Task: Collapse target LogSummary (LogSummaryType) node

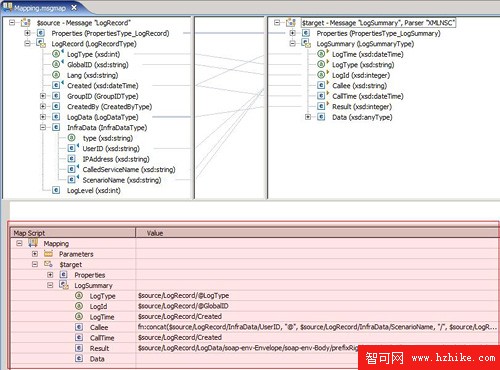Action: pos(292,43)
